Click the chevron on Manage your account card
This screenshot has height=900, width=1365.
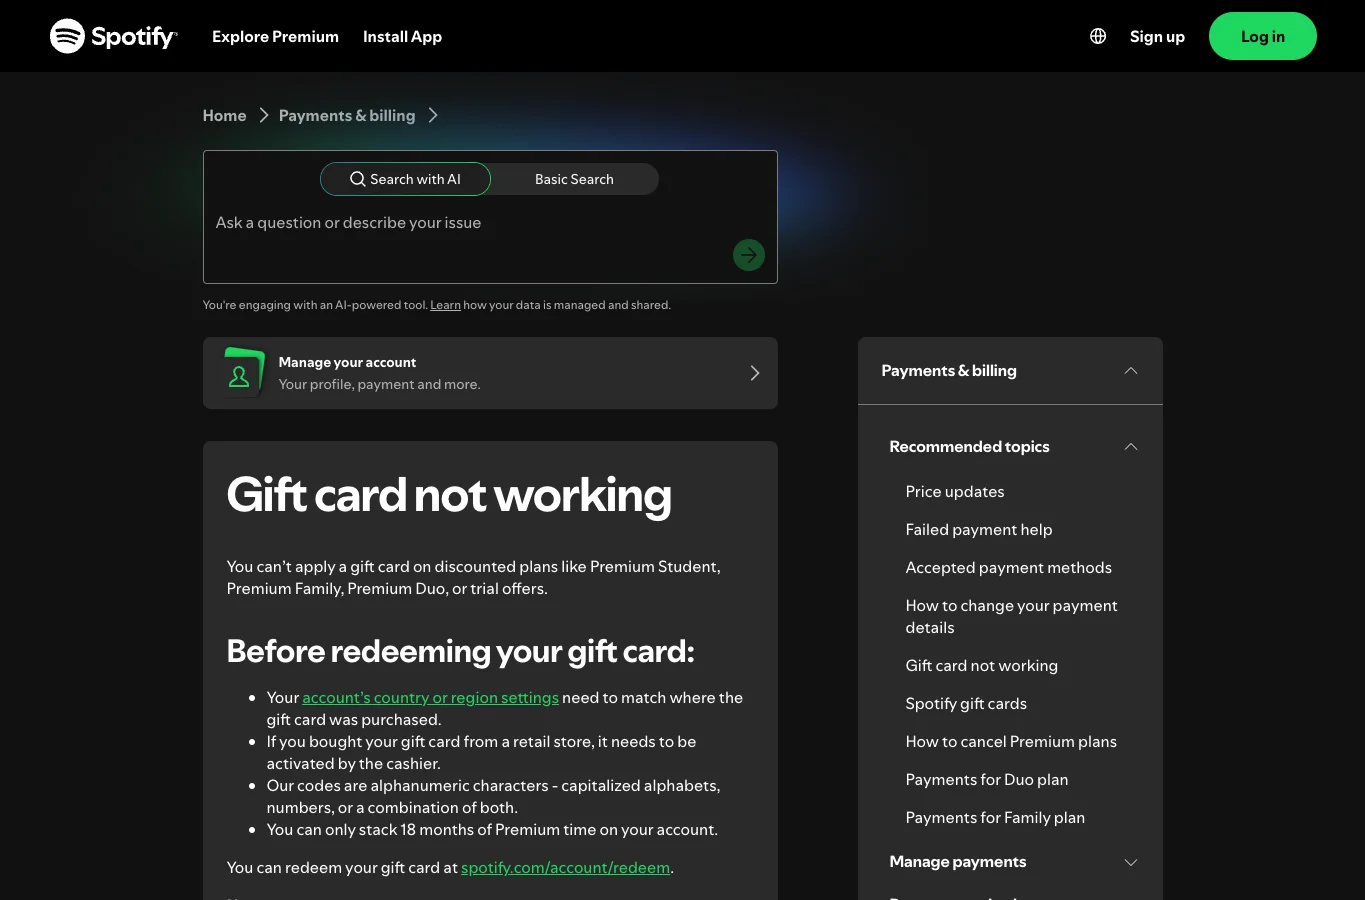(755, 373)
